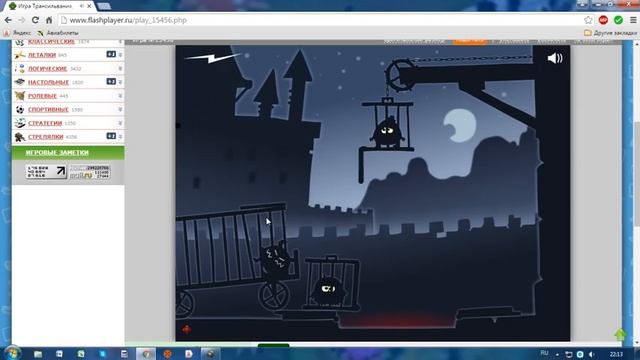Click the Спортивные soccer ball icon
This screenshot has width=640, height=360.
(20, 109)
